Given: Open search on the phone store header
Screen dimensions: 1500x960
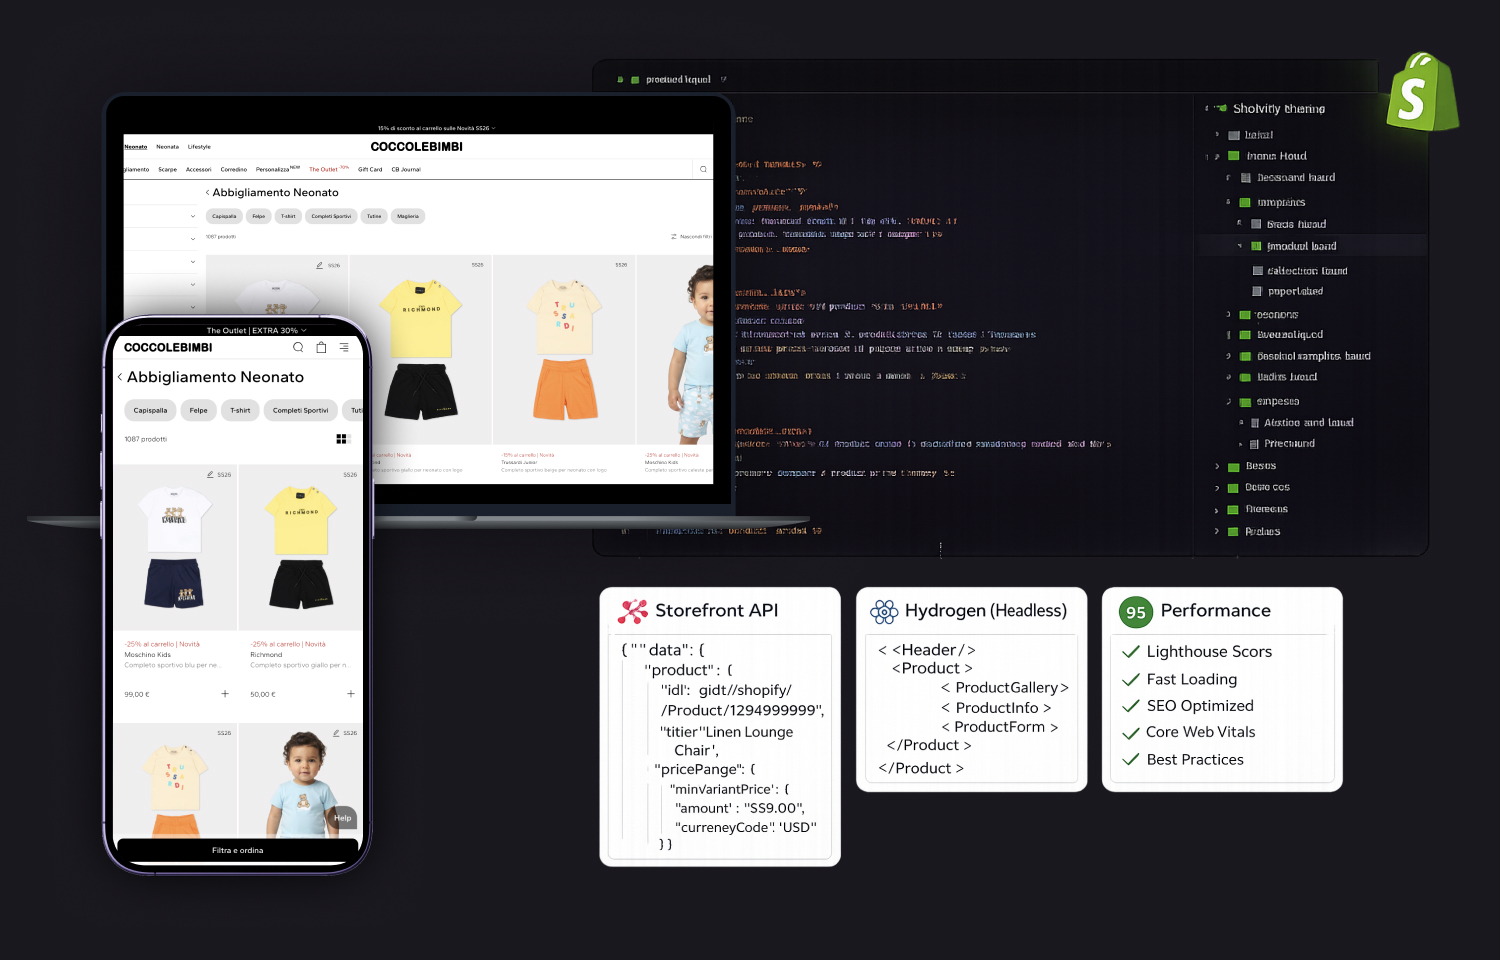Looking at the screenshot, I should click(298, 347).
